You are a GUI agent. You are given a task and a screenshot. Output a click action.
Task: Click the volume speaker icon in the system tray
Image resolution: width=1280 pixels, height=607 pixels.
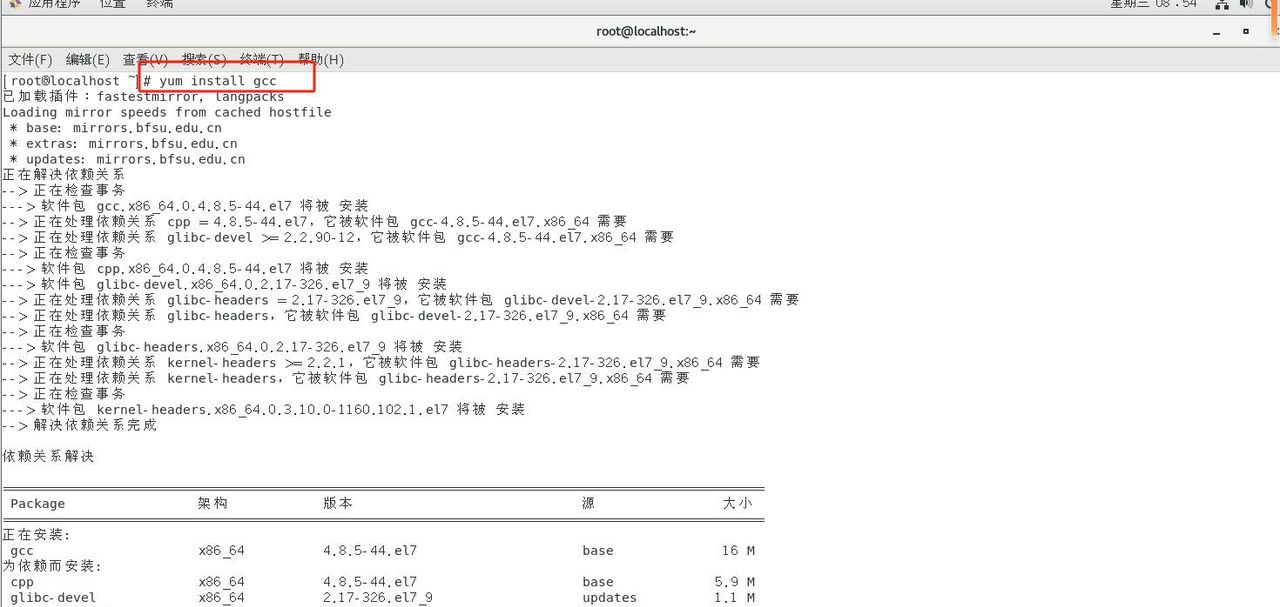pos(1245,6)
